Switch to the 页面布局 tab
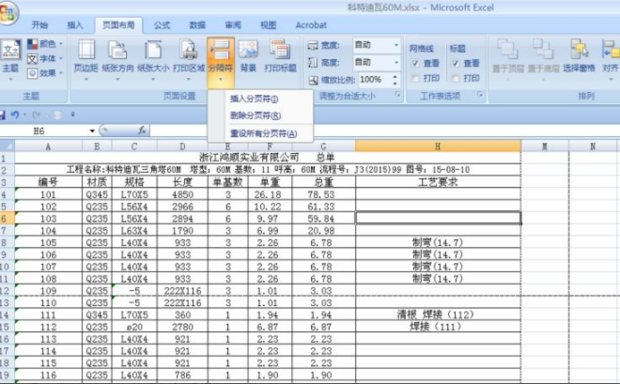The image size is (620, 384). click(x=119, y=25)
